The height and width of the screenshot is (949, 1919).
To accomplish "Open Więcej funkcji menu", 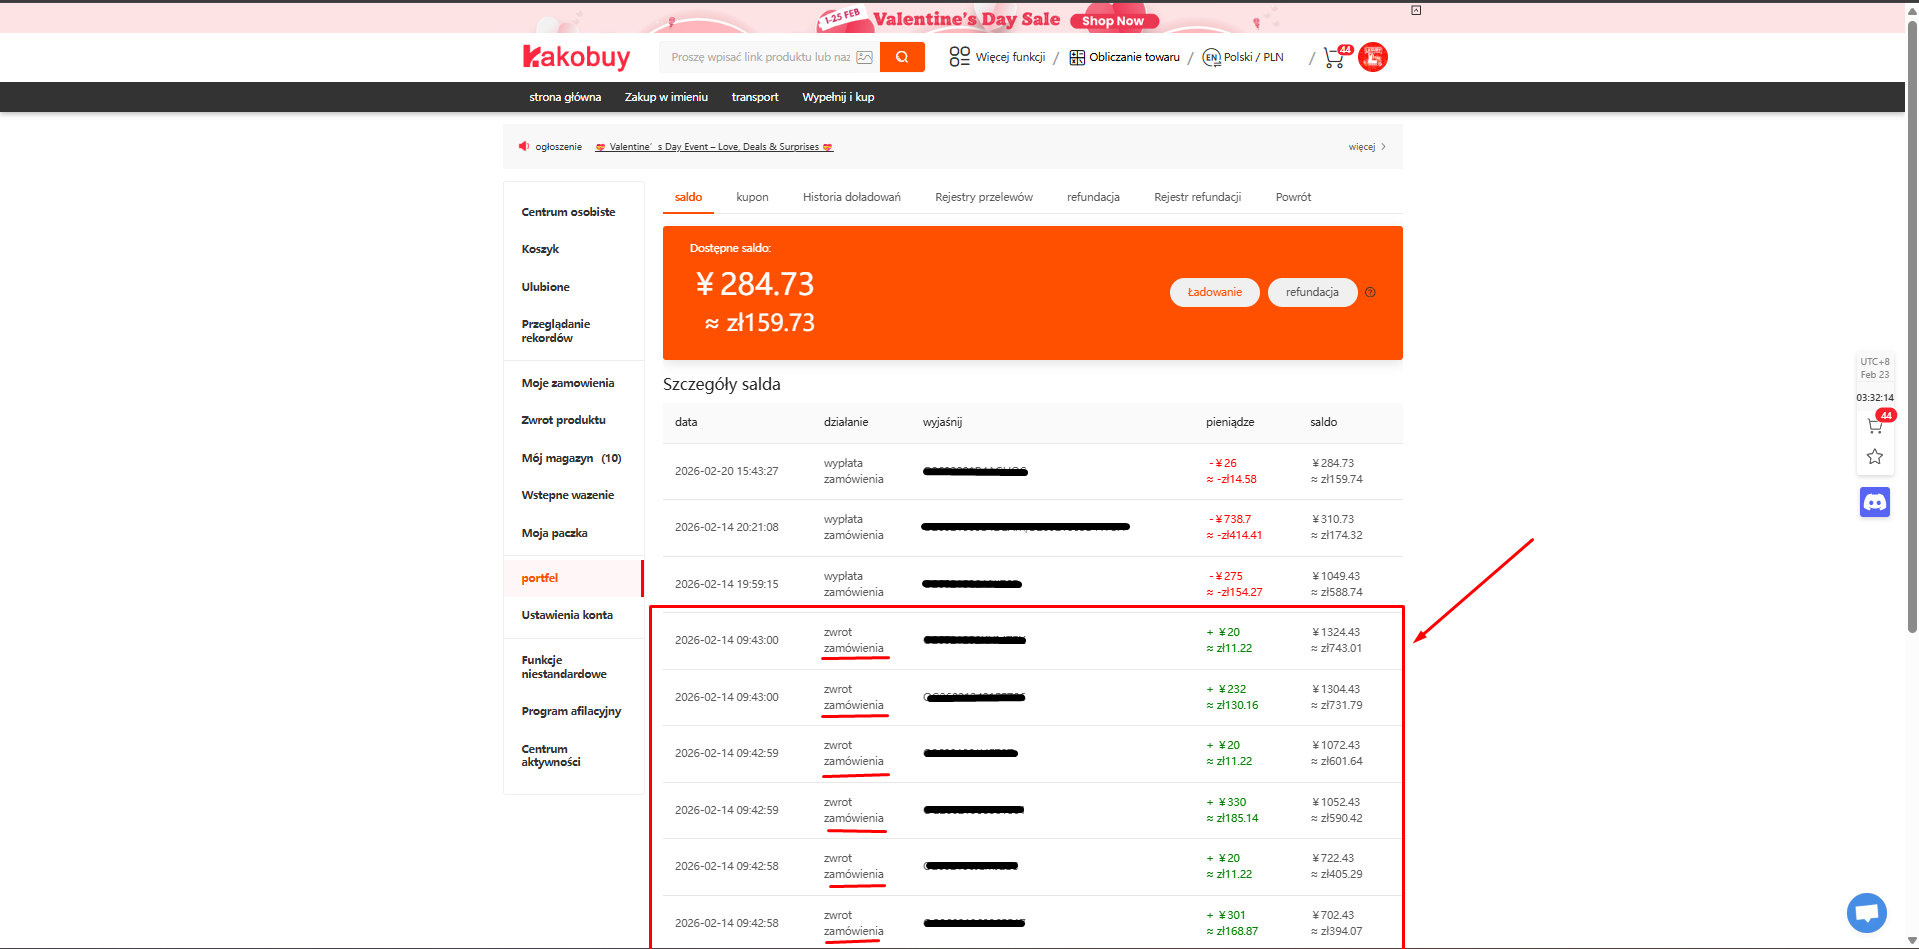I will [998, 57].
